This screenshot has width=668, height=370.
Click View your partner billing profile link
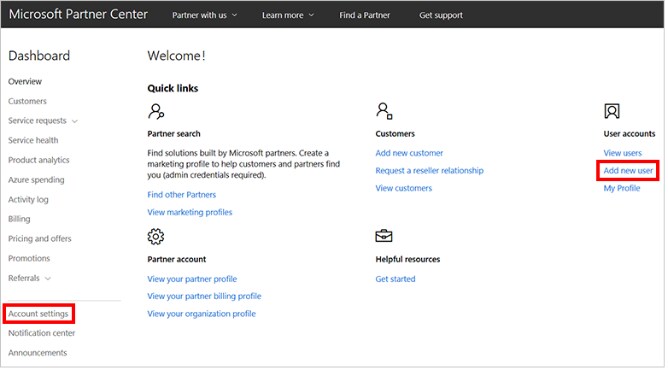204,296
